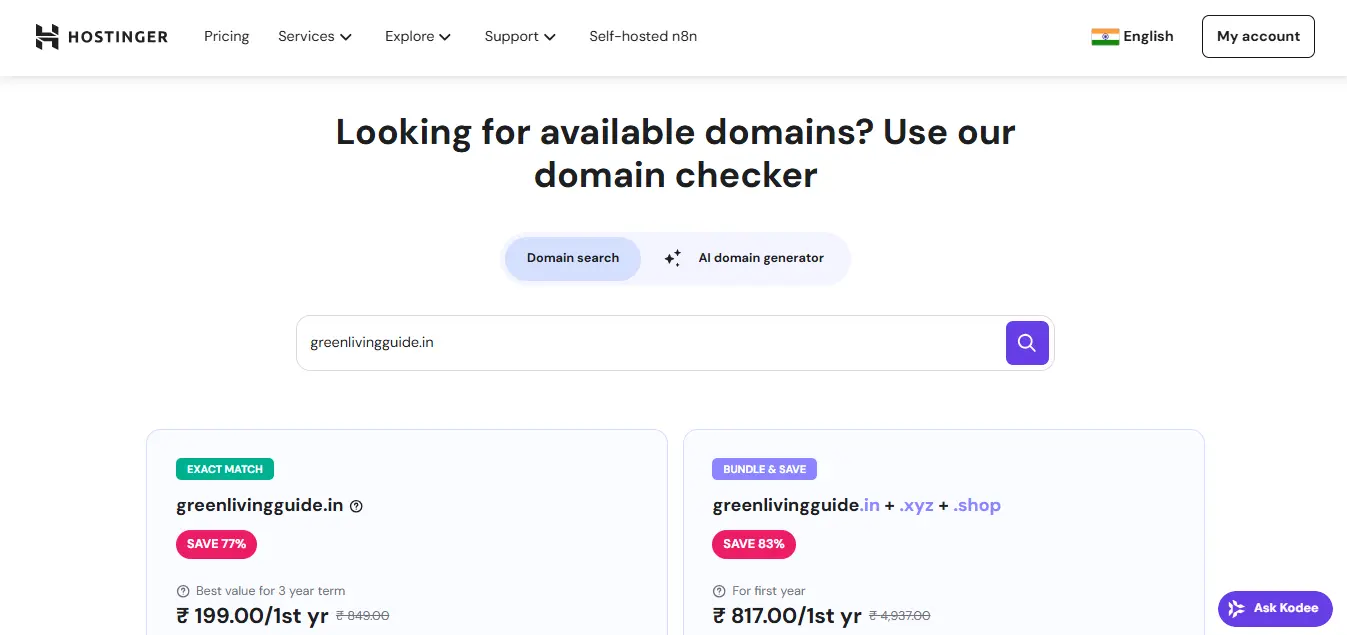Viewport: 1347px width, 635px height.
Task: Click help icon before "For first year"
Action: coord(719,591)
